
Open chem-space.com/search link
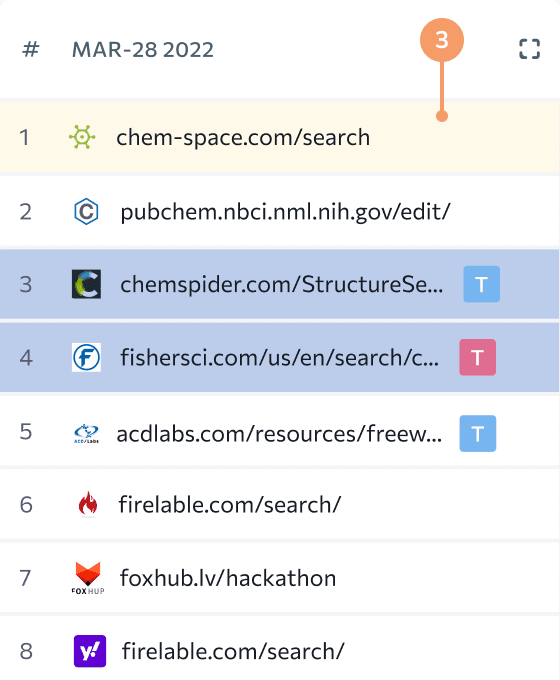click(243, 137)
